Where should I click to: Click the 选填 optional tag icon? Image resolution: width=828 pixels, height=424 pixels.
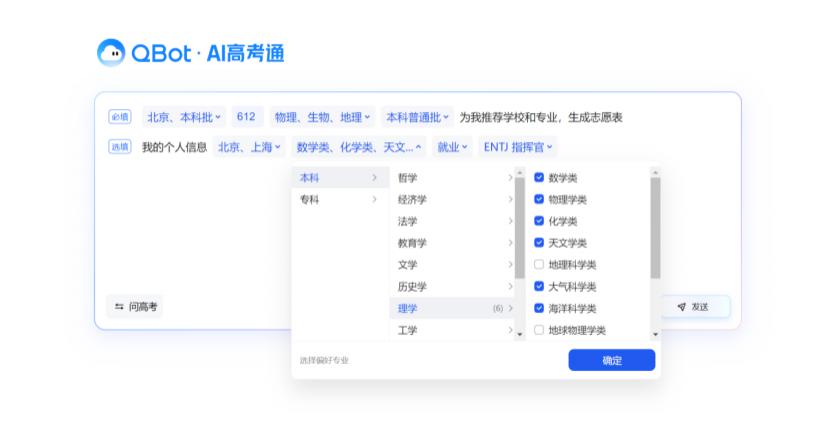120,147
